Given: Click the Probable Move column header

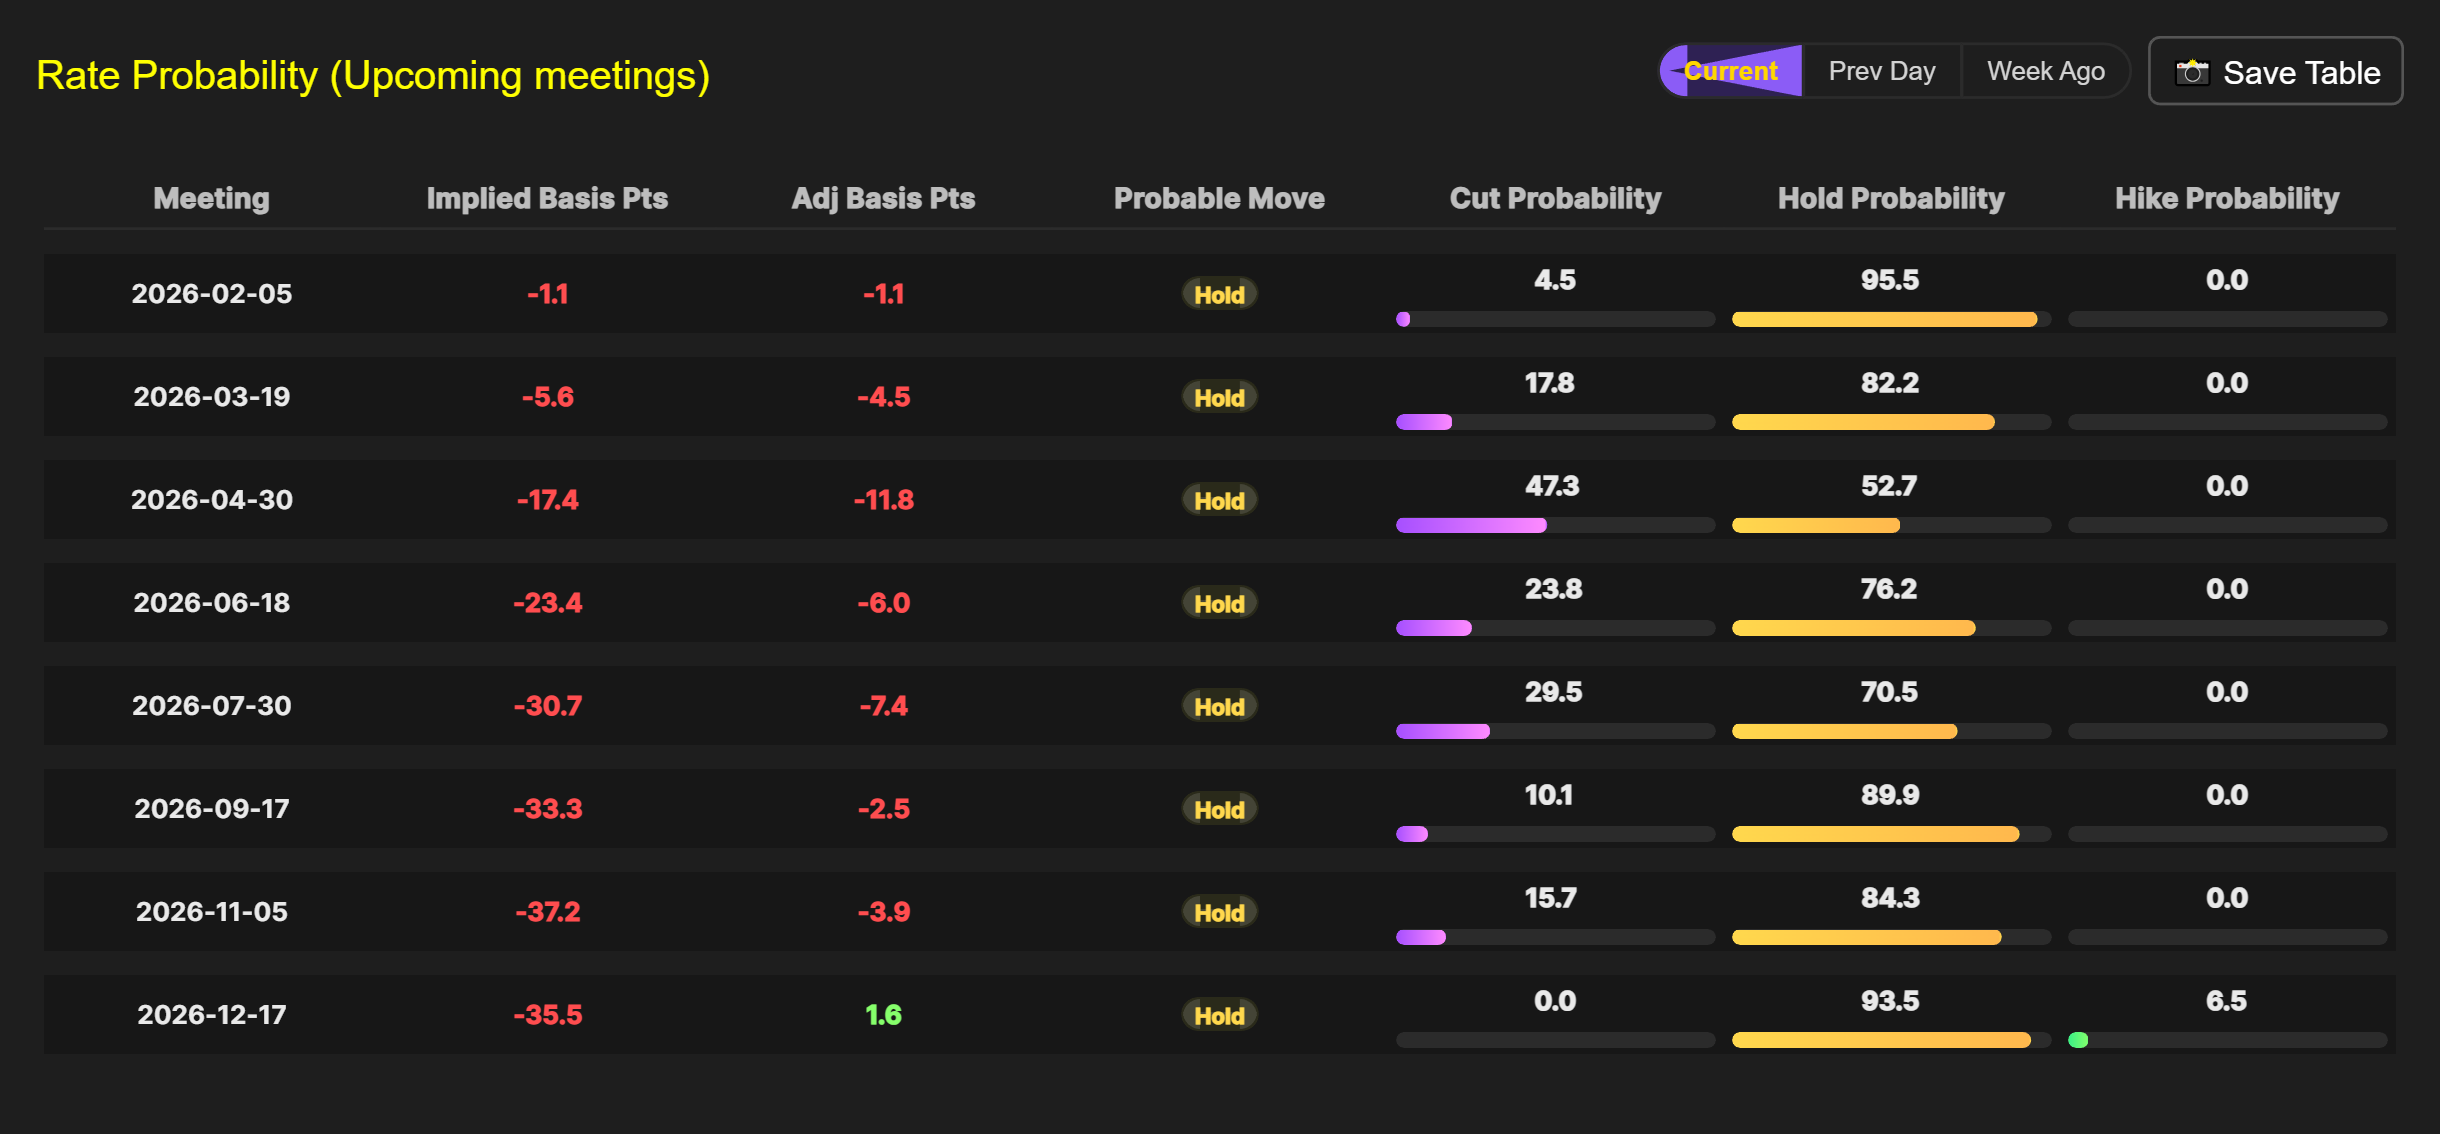Looking at the screenshot, I should (x=1219, y=198).
